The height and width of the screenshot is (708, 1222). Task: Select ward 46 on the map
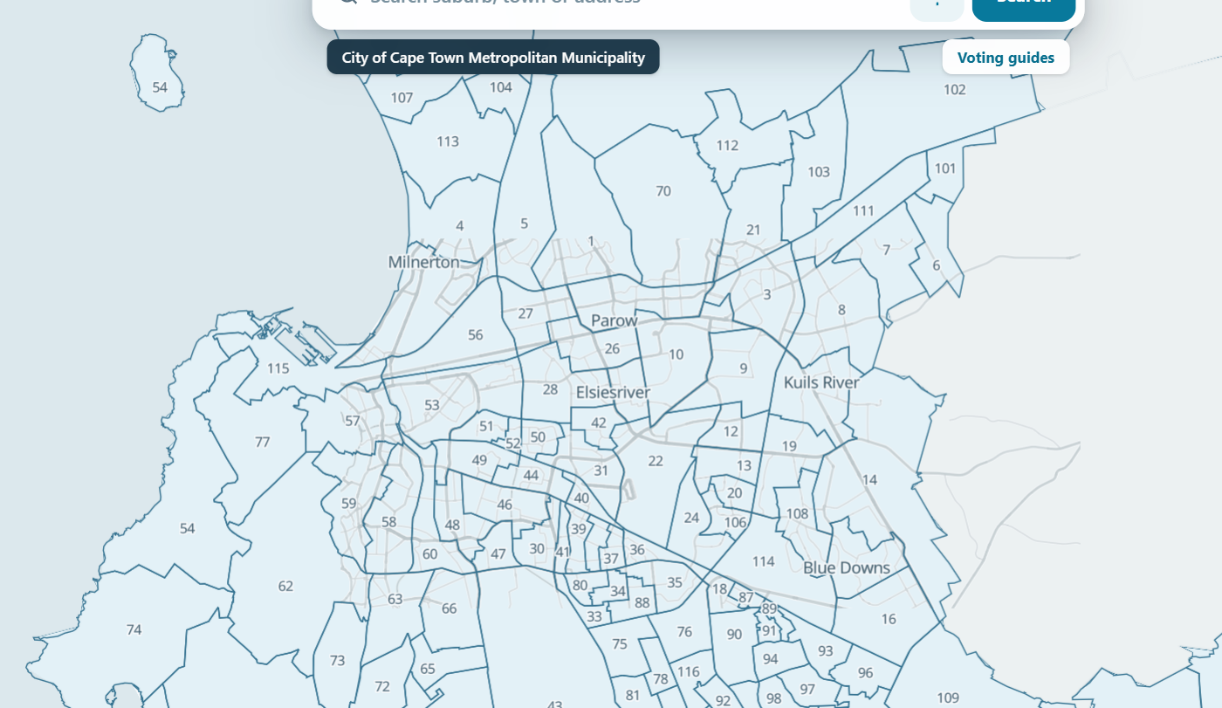(x=505, y=505)
